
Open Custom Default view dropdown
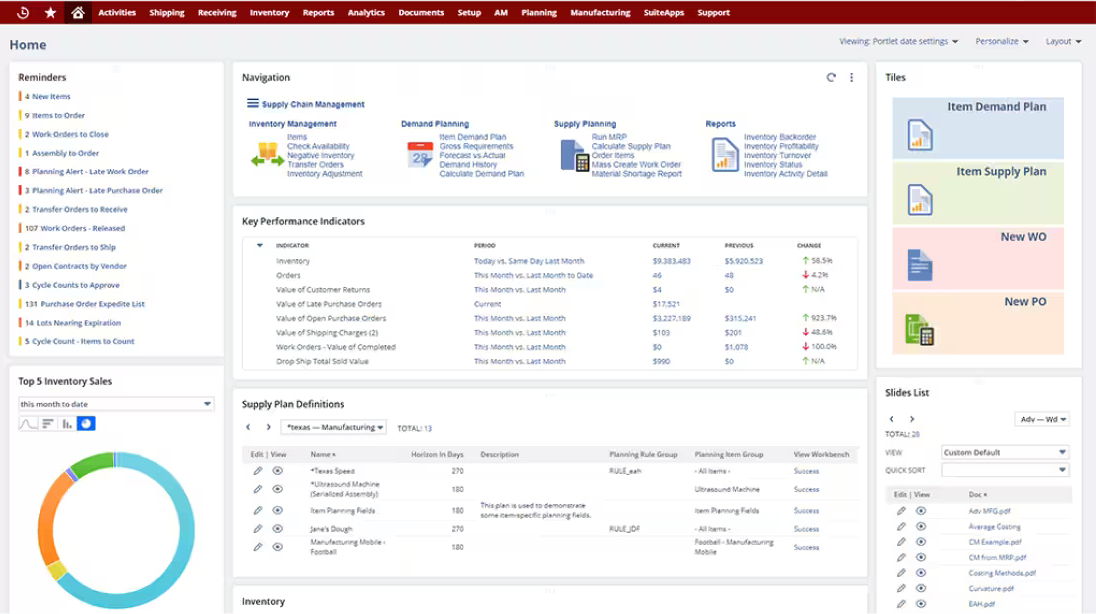pos(1004,452)
